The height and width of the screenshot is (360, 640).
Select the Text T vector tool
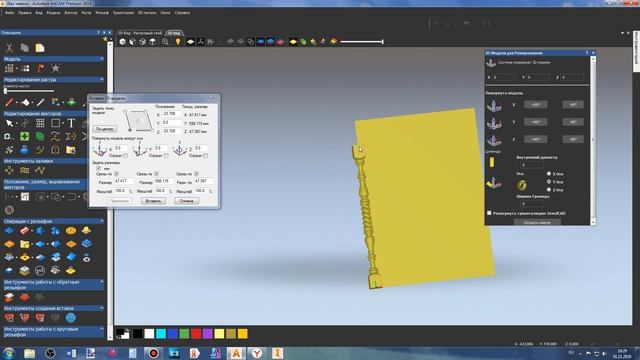tap(71, 123)
